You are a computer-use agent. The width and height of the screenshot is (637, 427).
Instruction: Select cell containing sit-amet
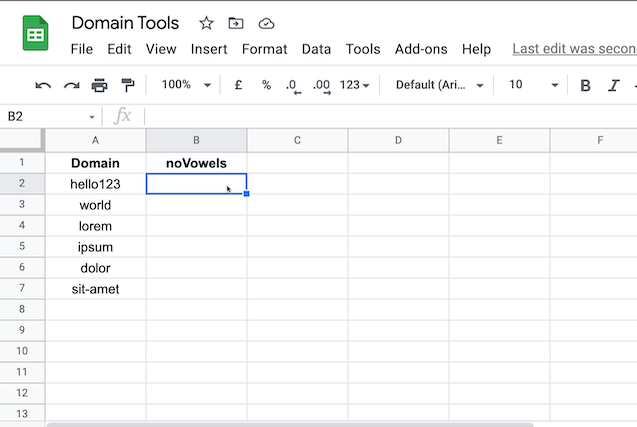(95, 289)
